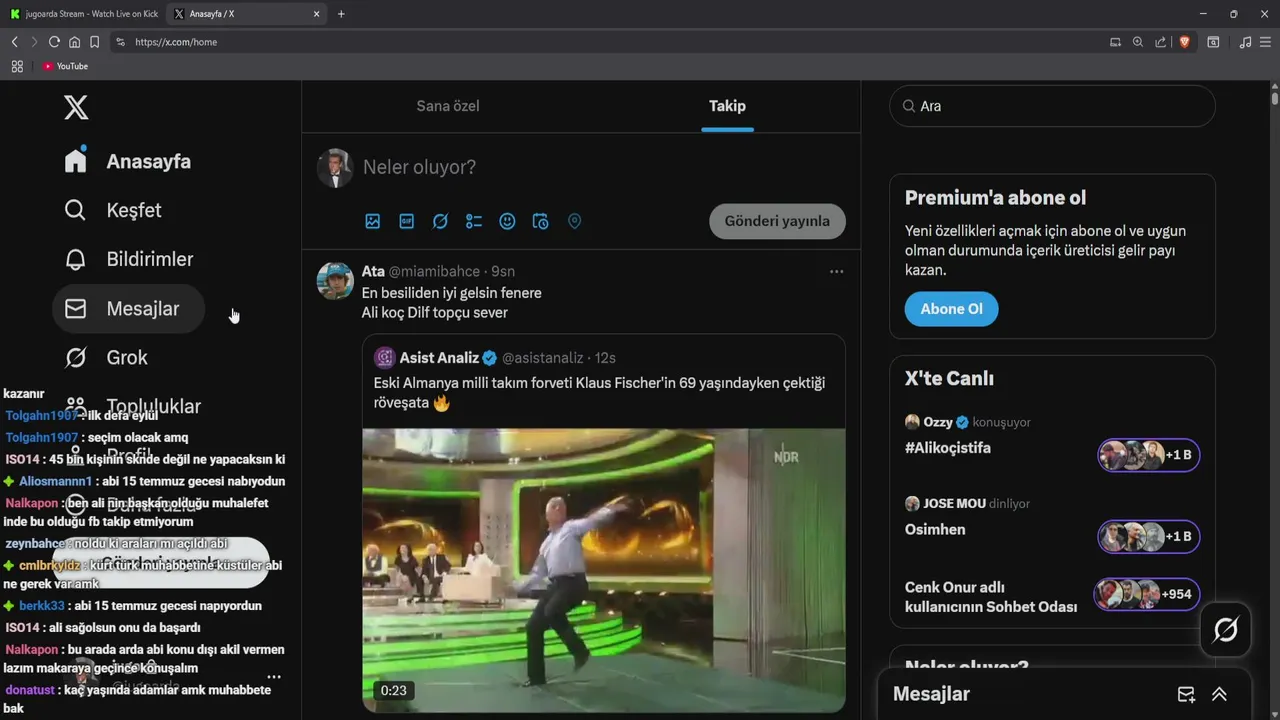Go to Anasayfa in the left sidebar

point(127,161)
